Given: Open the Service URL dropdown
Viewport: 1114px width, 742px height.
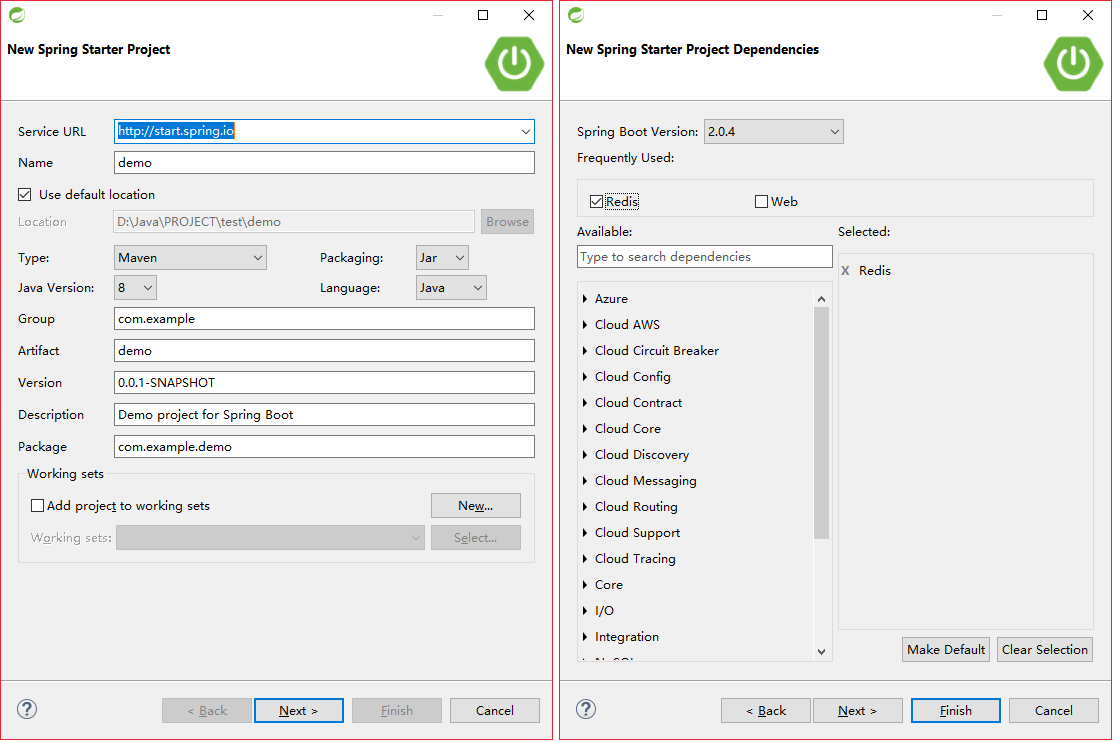Looking at the screenshot, I should 526,131.
